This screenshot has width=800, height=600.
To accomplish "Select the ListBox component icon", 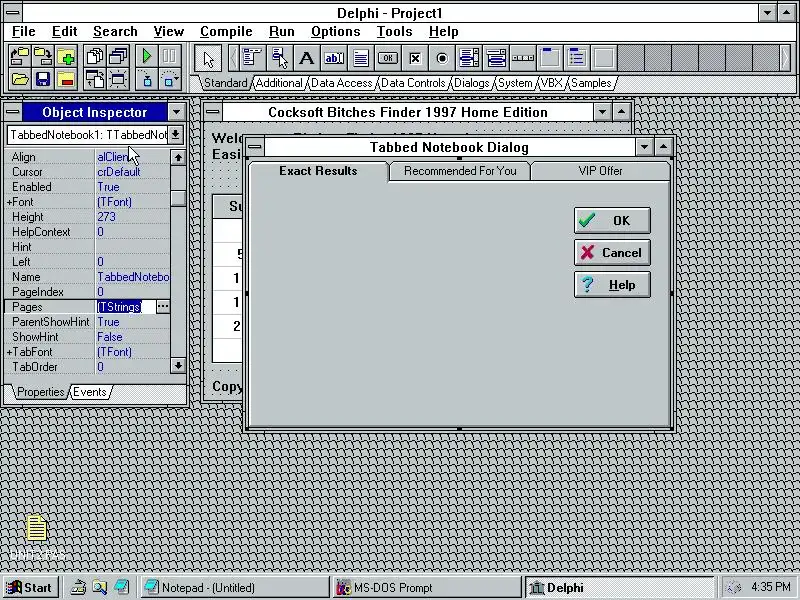I will [x=469, y=58].
